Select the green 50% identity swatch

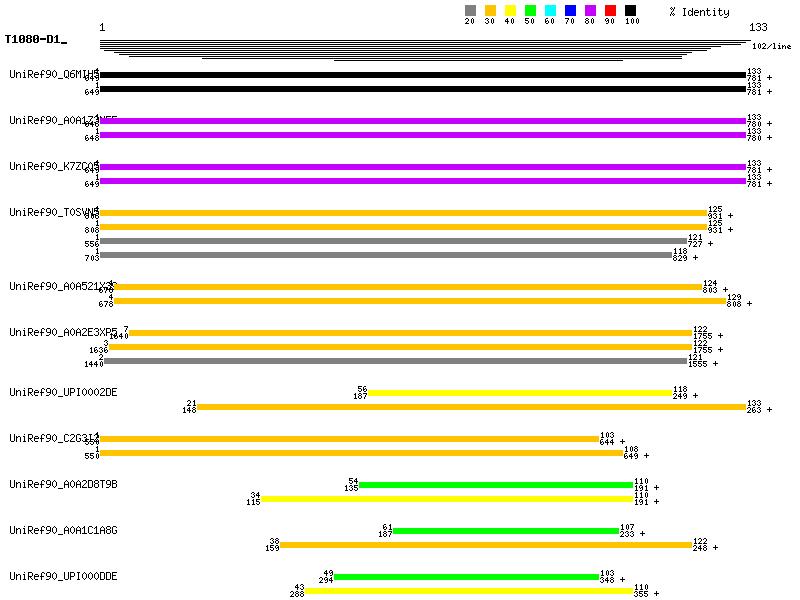tap(530, 11)
